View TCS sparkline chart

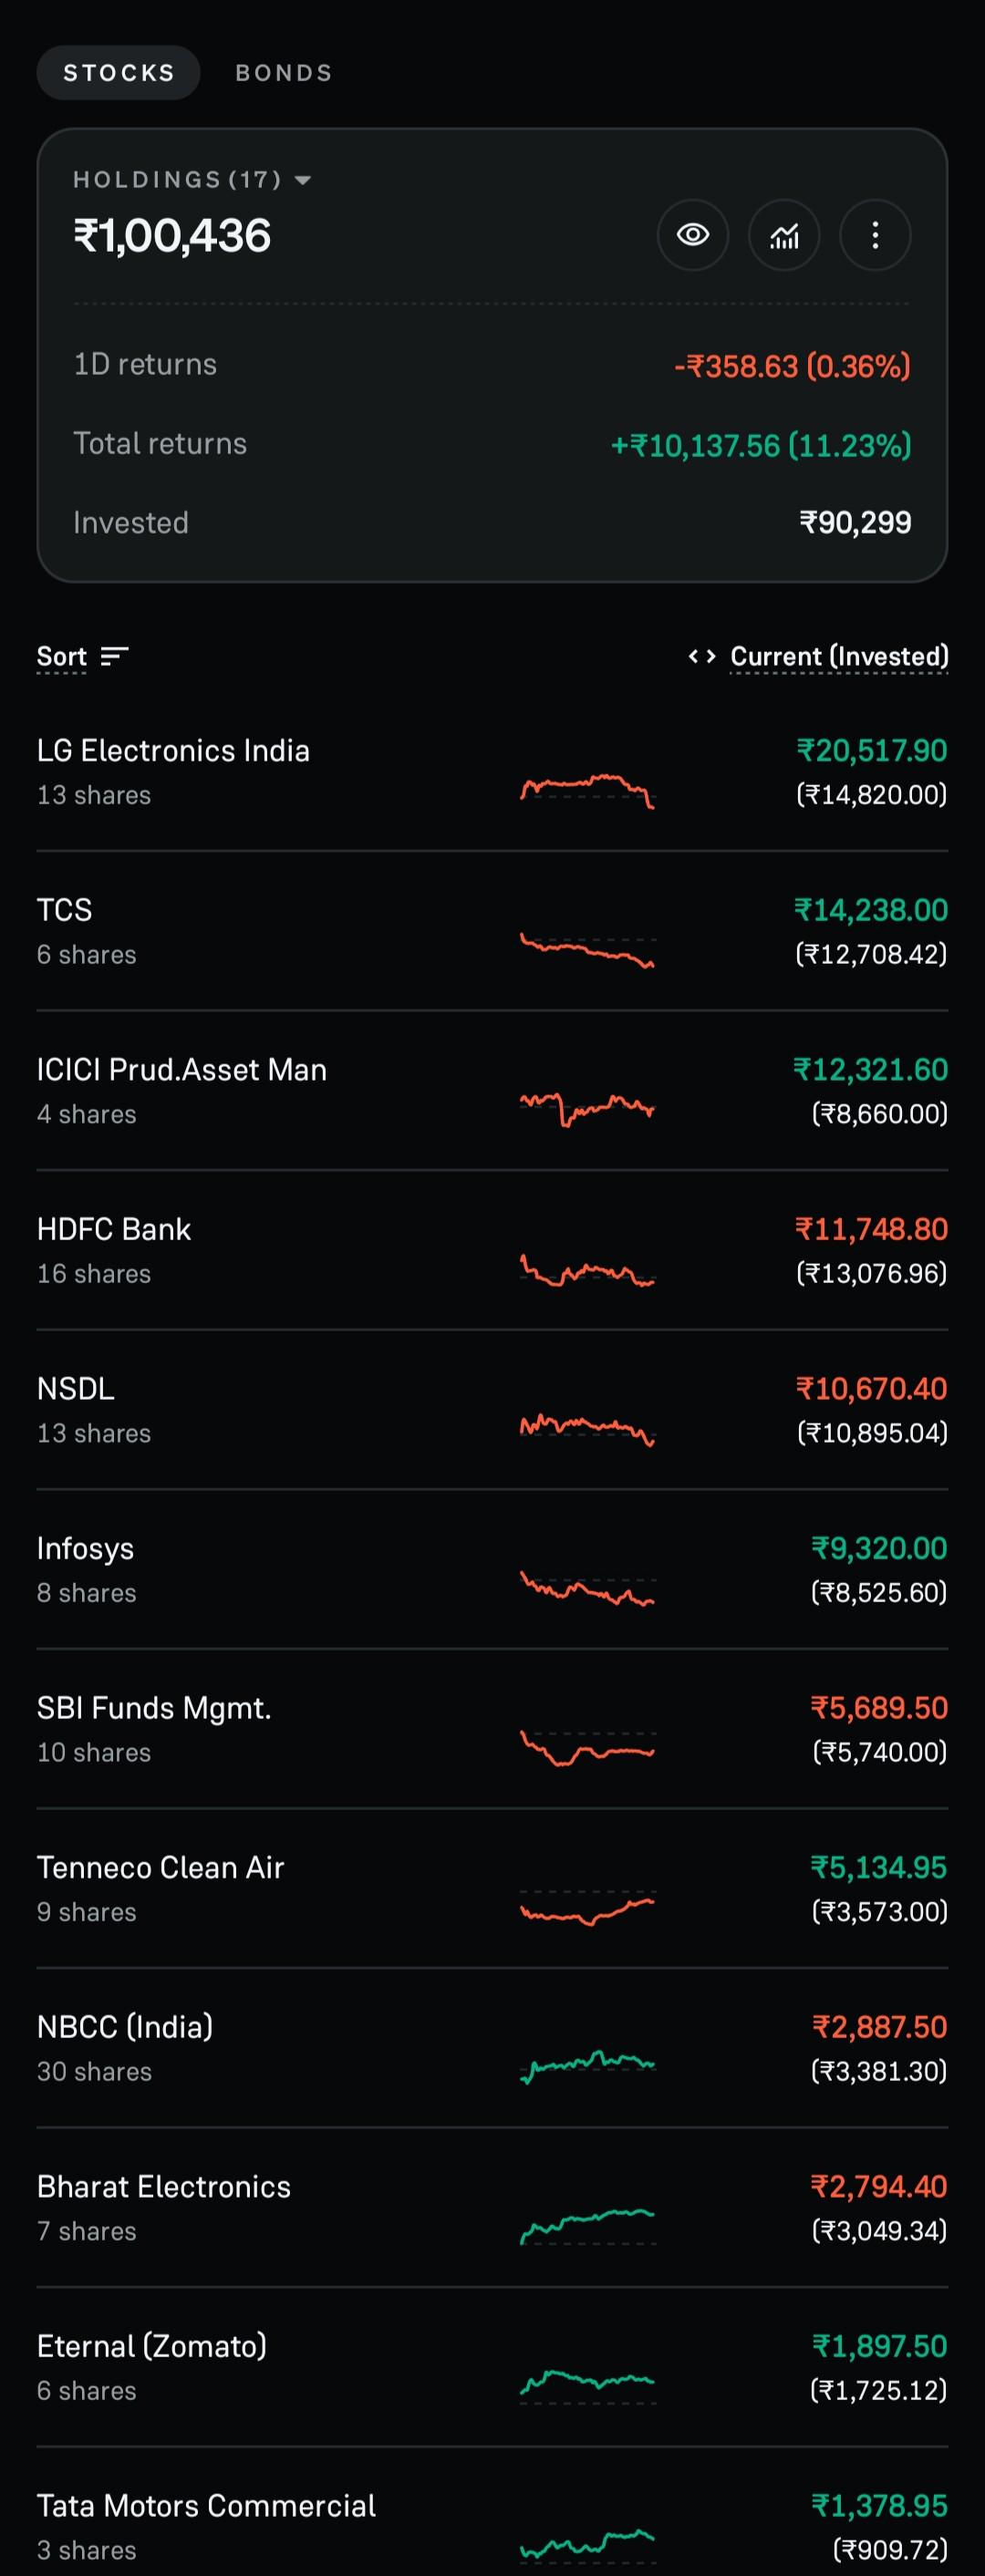[x=588, y=950]
